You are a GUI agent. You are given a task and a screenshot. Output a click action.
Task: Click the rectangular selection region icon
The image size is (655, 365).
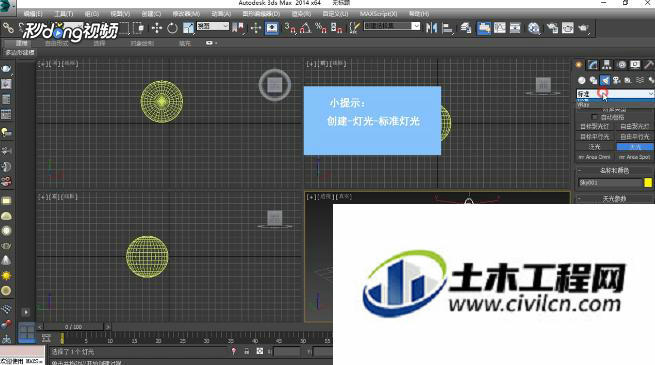[124, 28]
